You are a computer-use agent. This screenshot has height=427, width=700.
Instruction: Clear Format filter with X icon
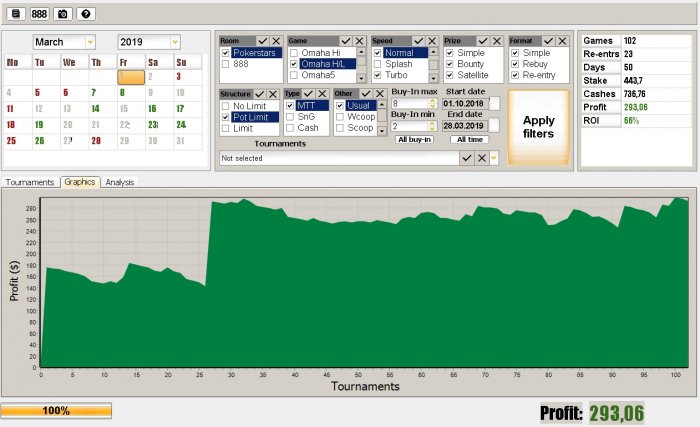click(x=562, y=41)
